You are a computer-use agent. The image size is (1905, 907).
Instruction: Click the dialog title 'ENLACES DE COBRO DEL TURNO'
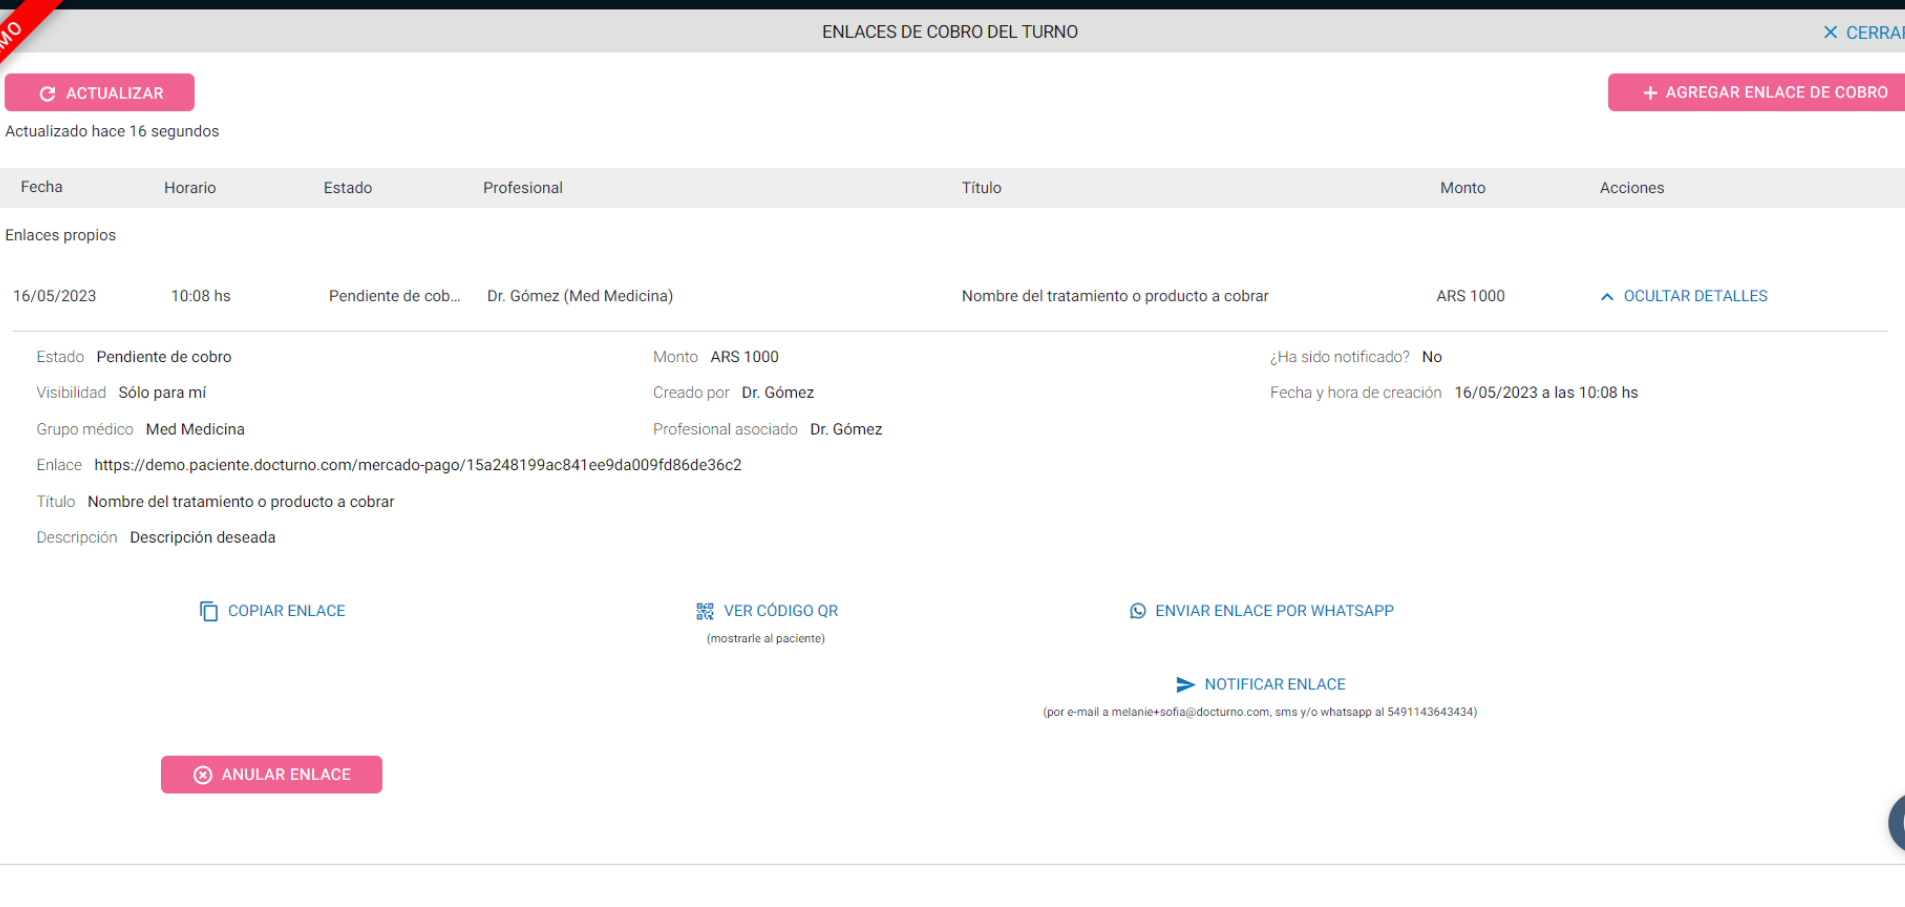pos(950,32)
